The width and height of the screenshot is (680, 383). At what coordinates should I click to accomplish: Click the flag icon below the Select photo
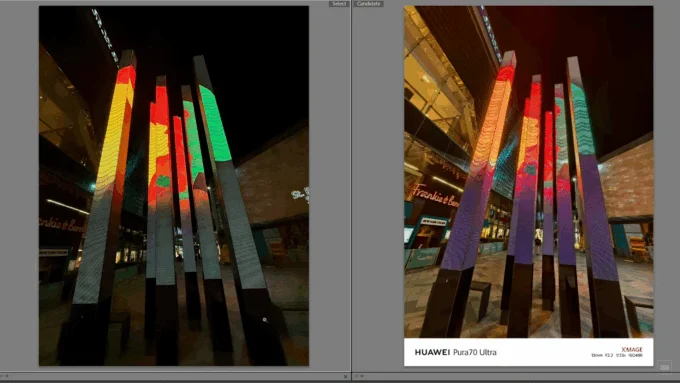pos(2,376)
